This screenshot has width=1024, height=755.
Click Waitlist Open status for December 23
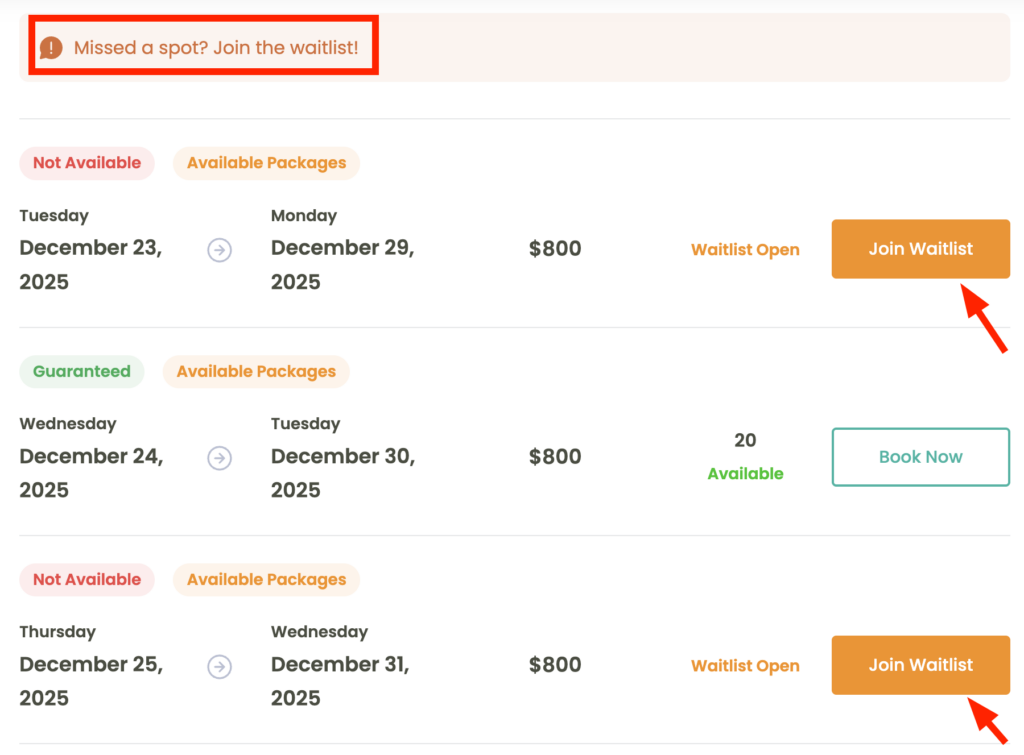pyautogui.click(x=745, y=250)
